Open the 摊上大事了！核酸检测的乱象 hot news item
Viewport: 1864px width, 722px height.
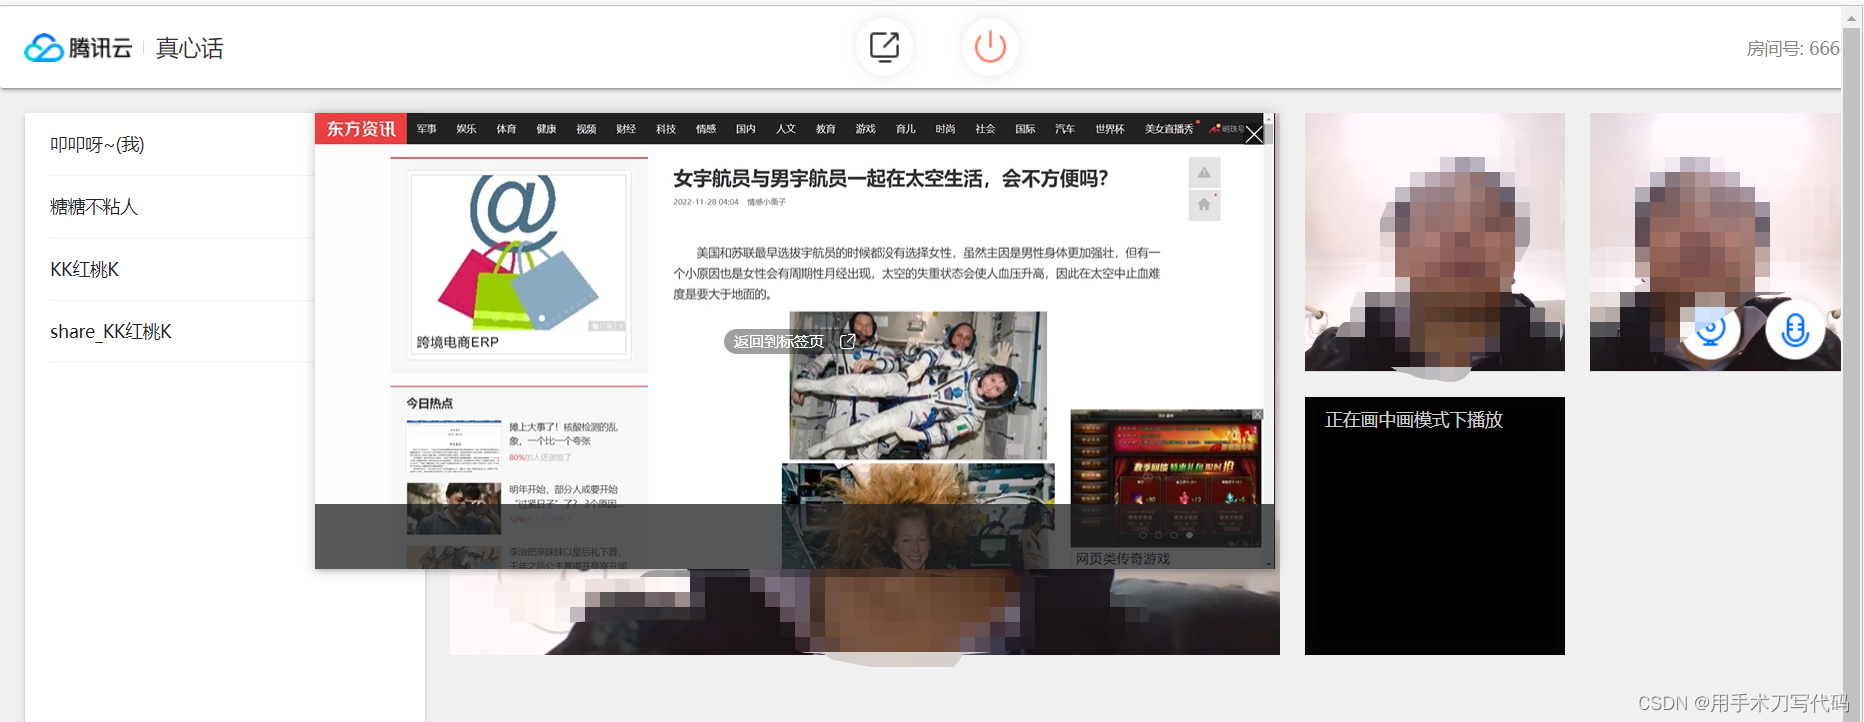coord(563,434)
